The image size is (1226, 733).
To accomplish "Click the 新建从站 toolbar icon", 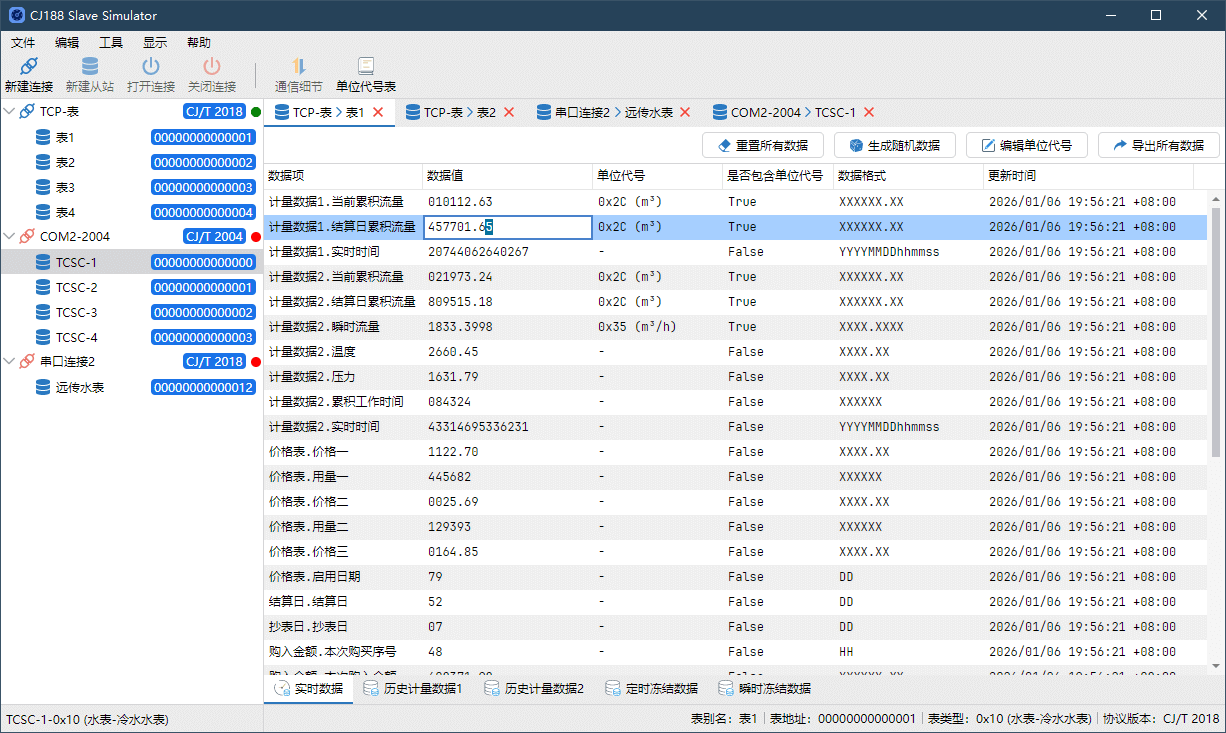I will [90, 67].
